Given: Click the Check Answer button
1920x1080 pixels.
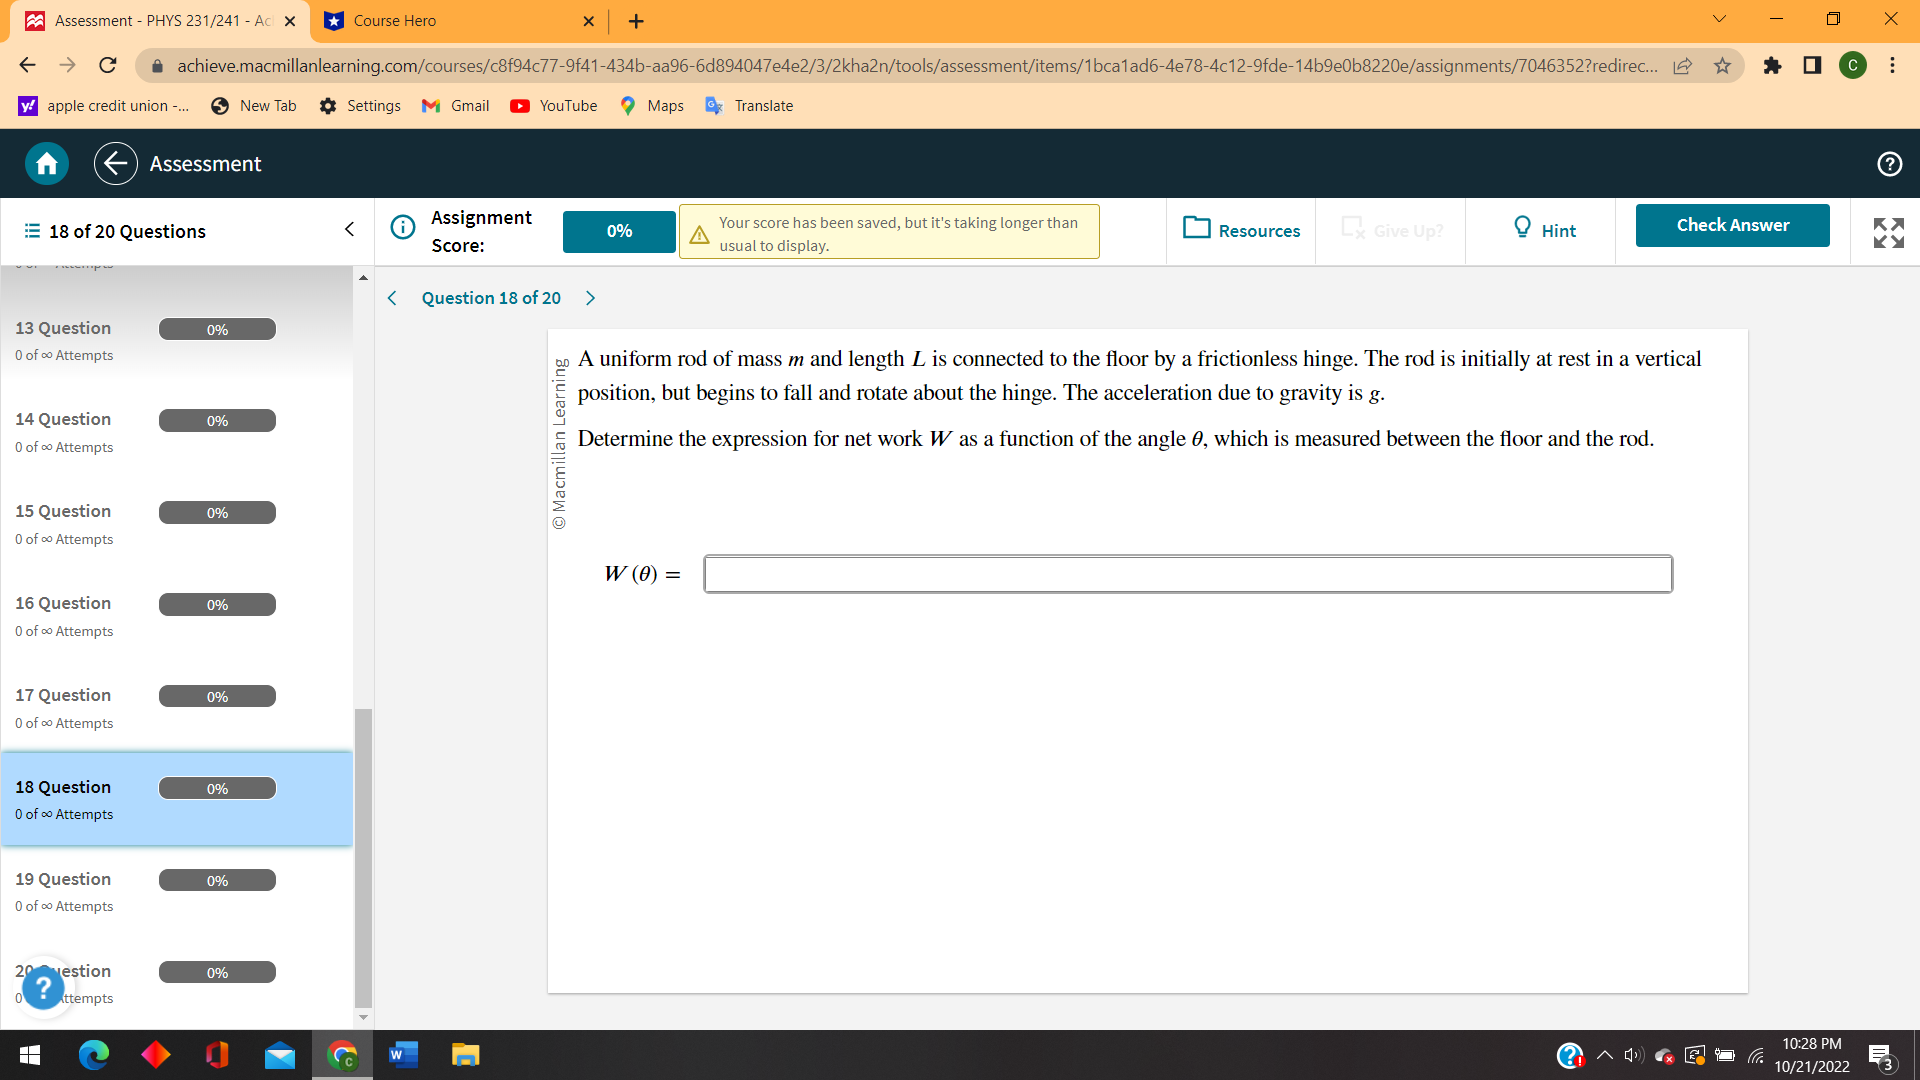Looking at the screenshot, I should (x=1732, y=225).
